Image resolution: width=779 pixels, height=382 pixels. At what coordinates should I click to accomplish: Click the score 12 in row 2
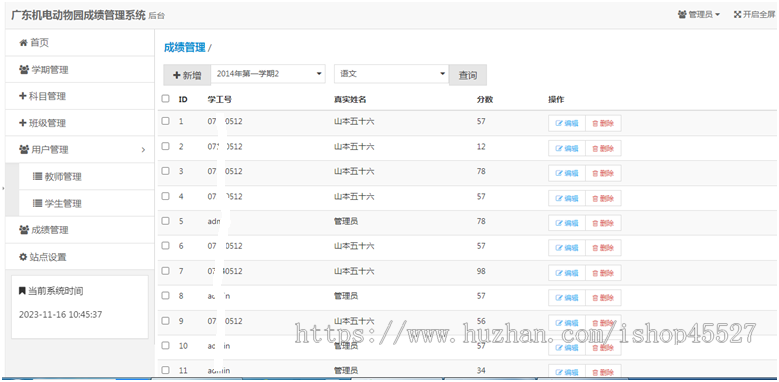tap(481, 147)
